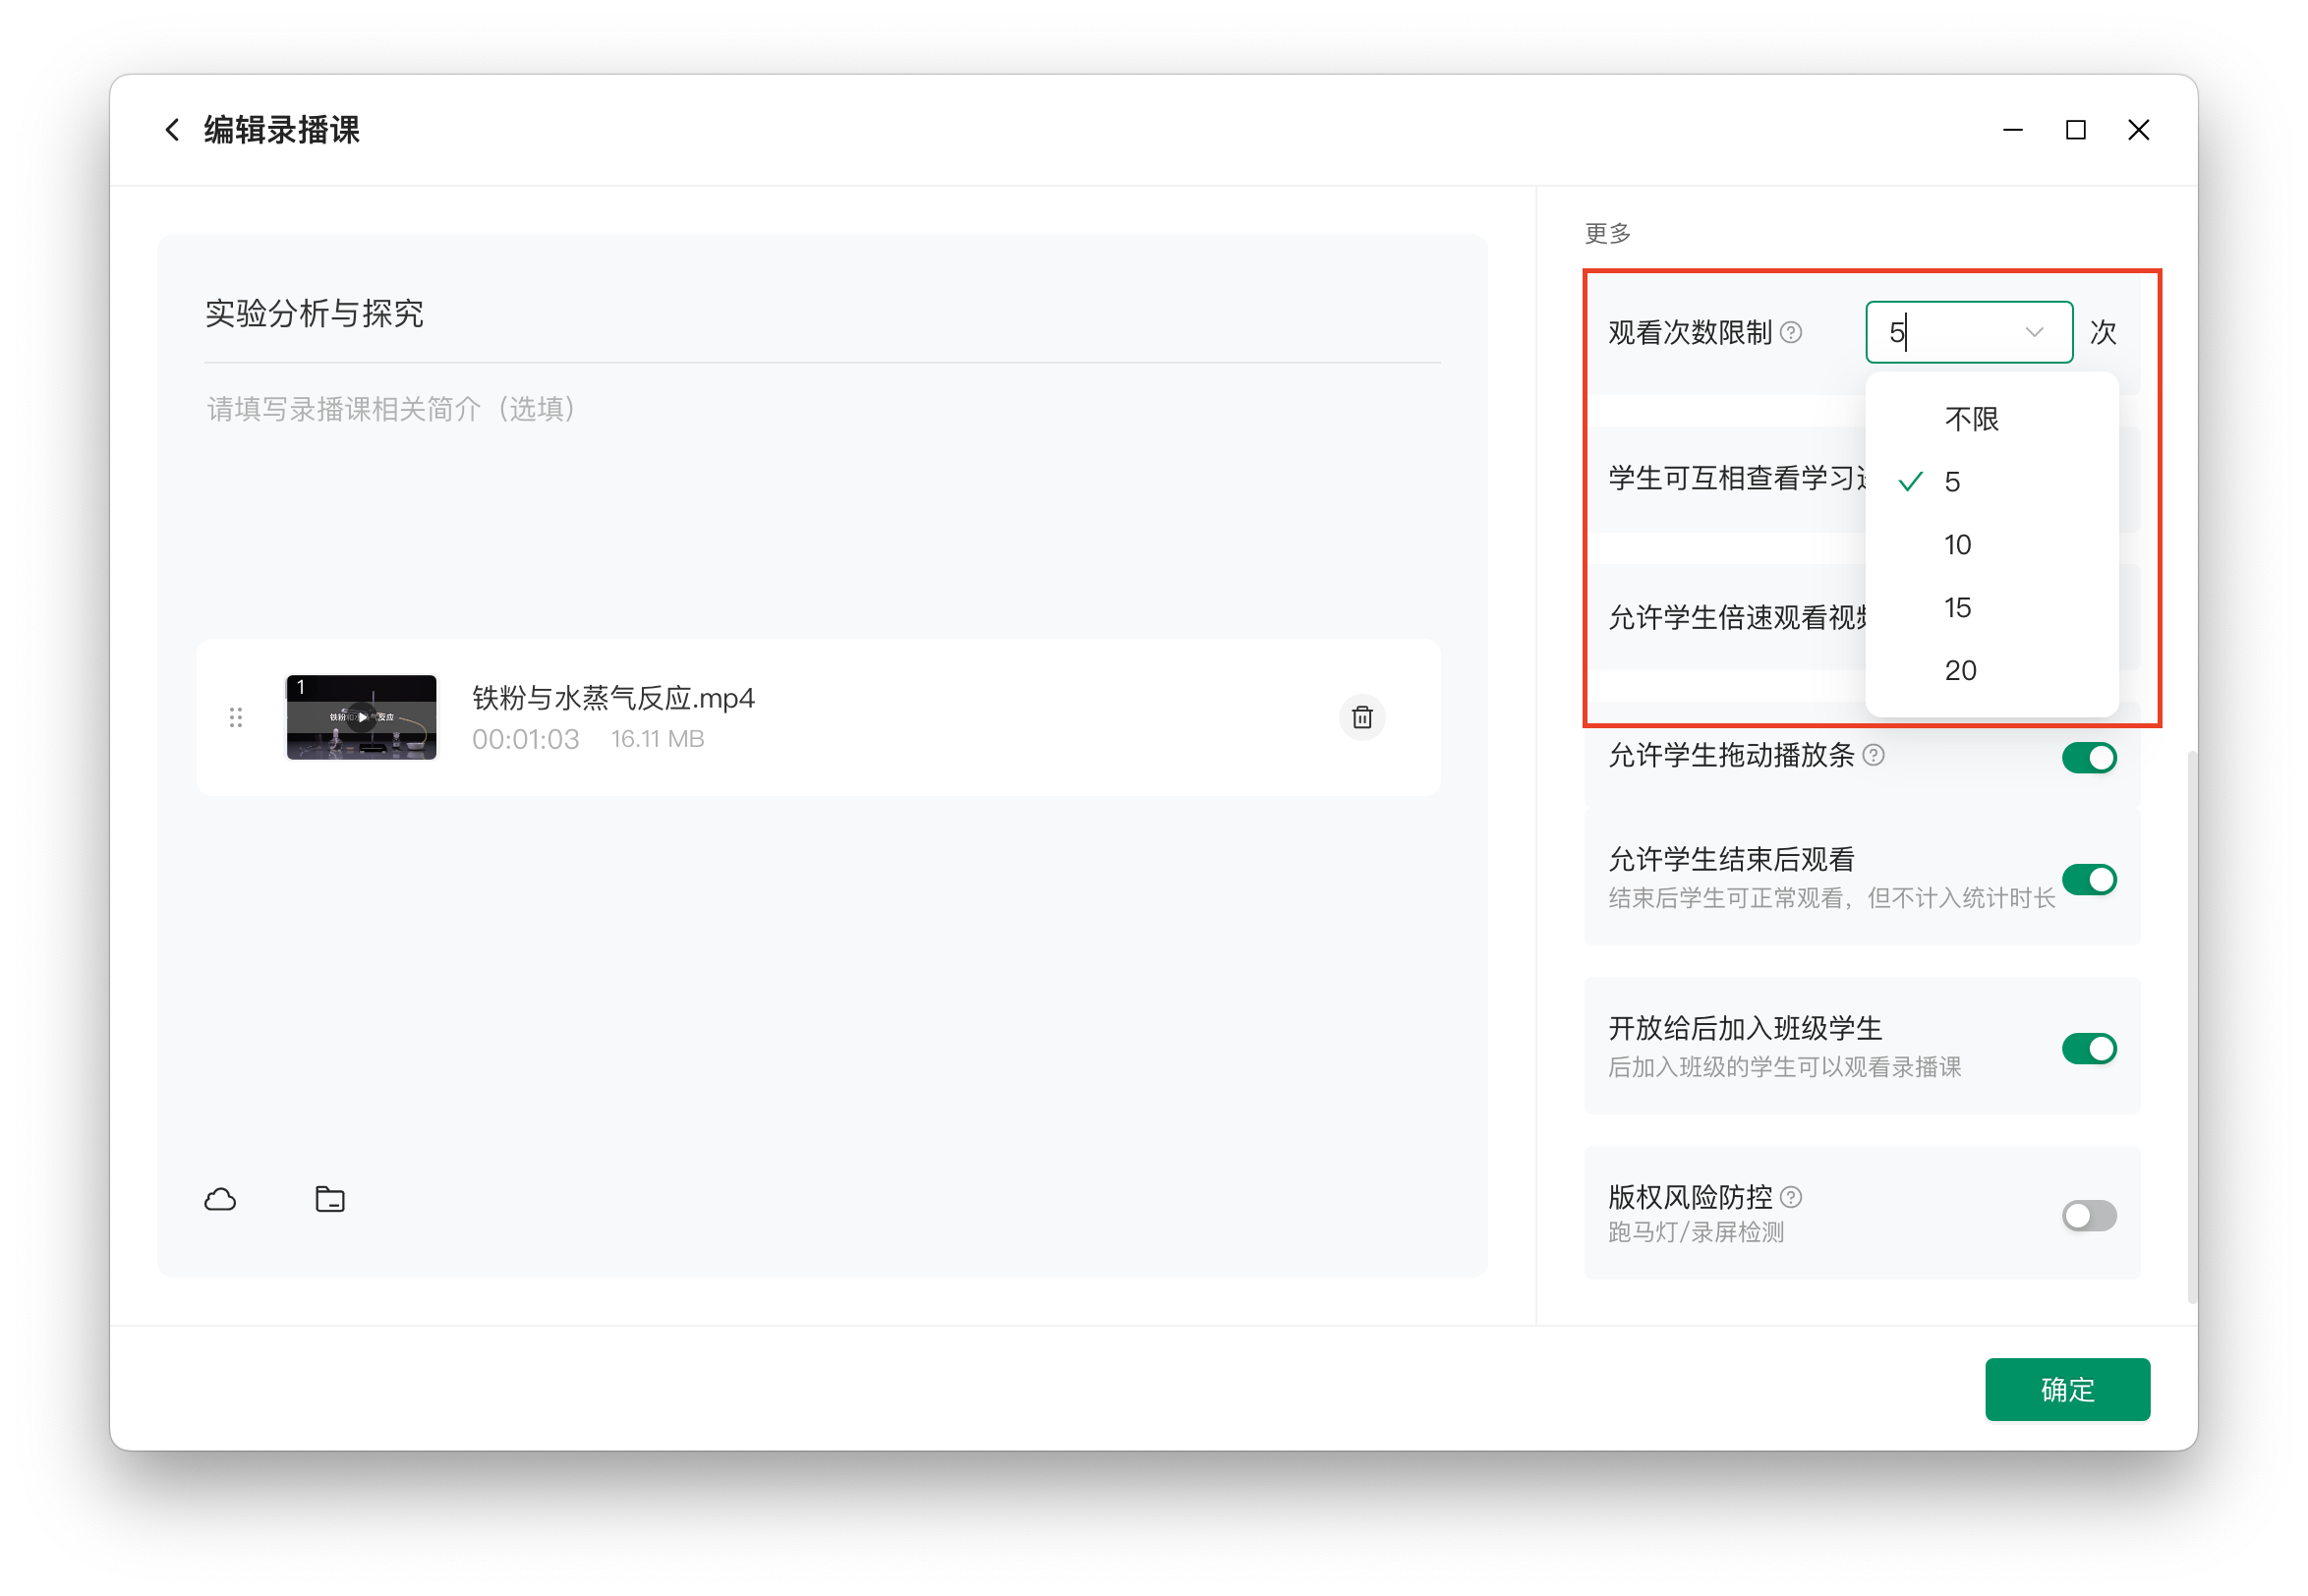Viewport: 2308px width, 1596px height.
Task: Open the local folder icon
Action: coord(330,1199)
